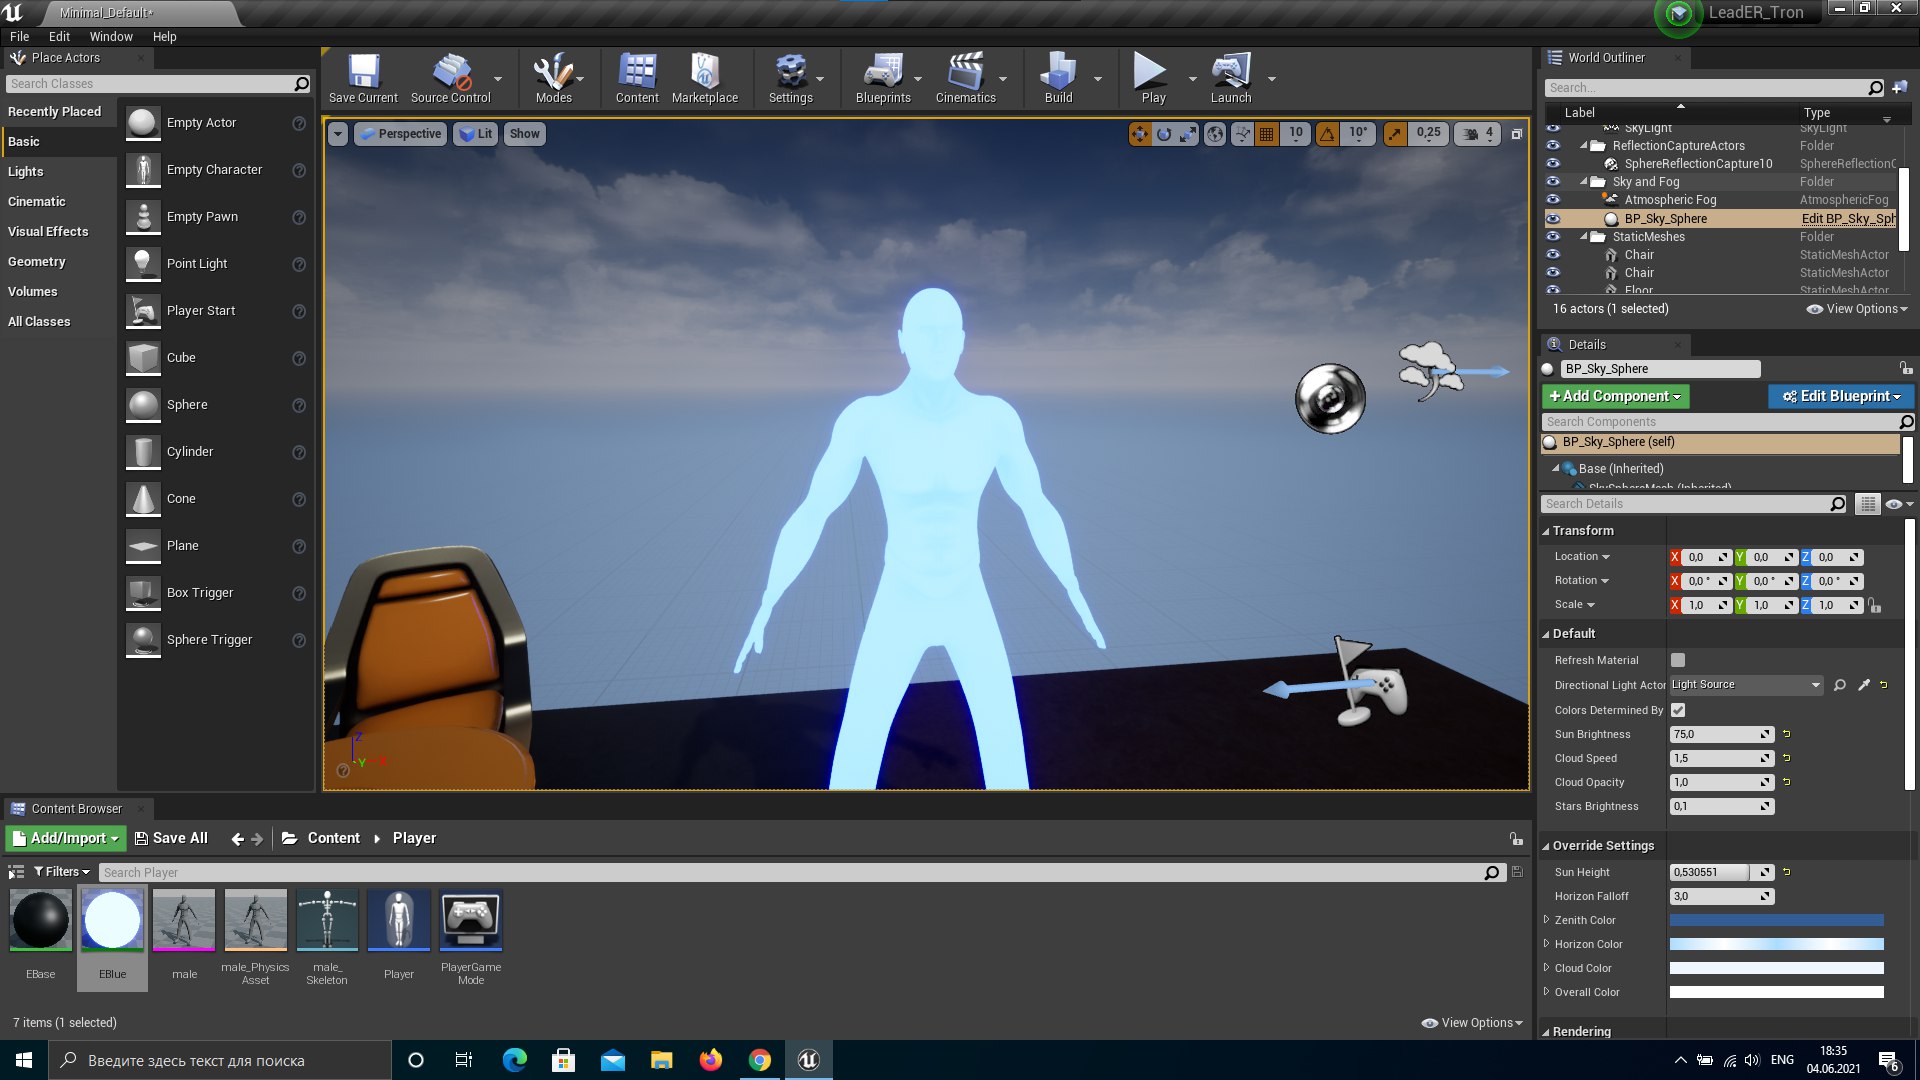The height and width of the screenshot is (1080, 1920).
Task: Toggle scale snapping in viewport
Action: tap(1394, 133)
